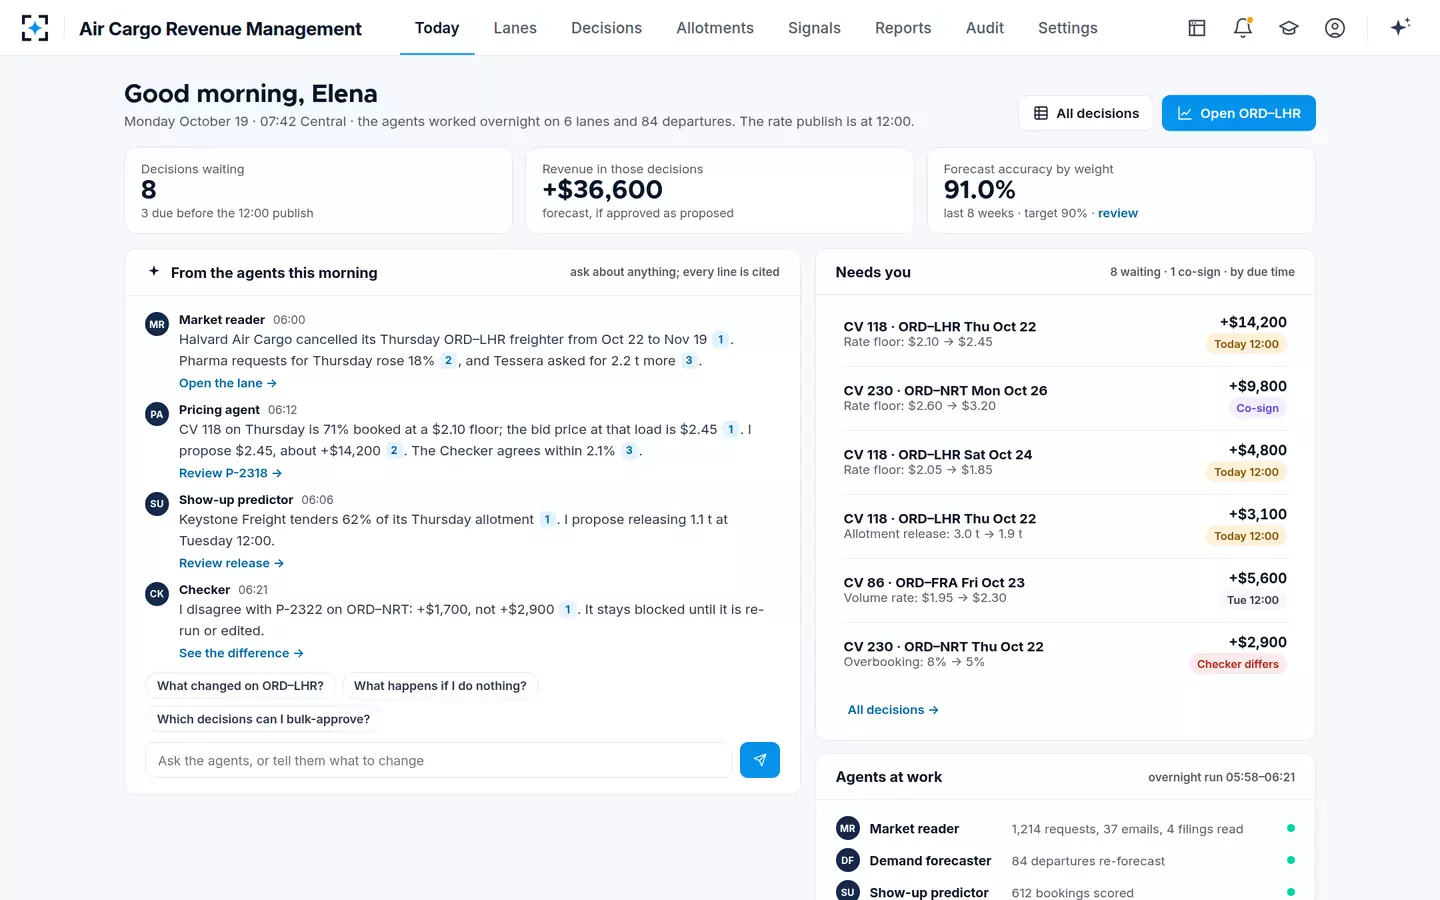Click the All decisions button at top
The width and height of the screenshot is (1440, 900).
pyautogui.click(x=1086, y=113)
